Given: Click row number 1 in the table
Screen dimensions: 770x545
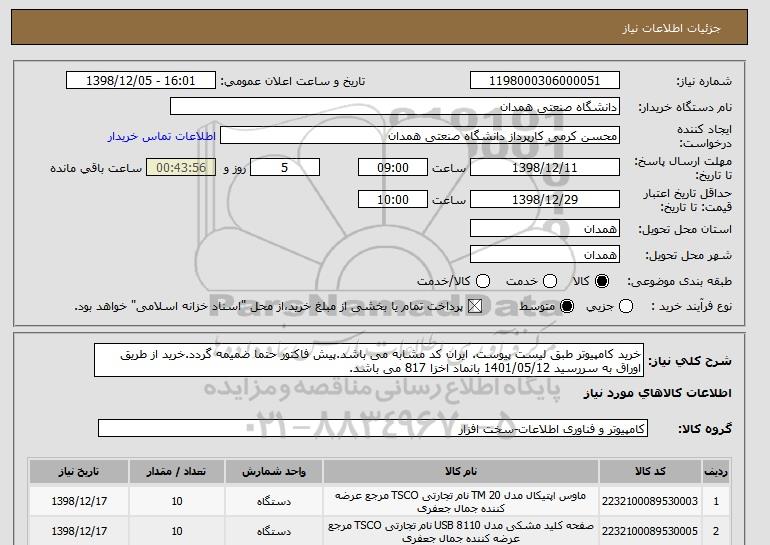Looking at the screenshot, I should pos(716,501).
